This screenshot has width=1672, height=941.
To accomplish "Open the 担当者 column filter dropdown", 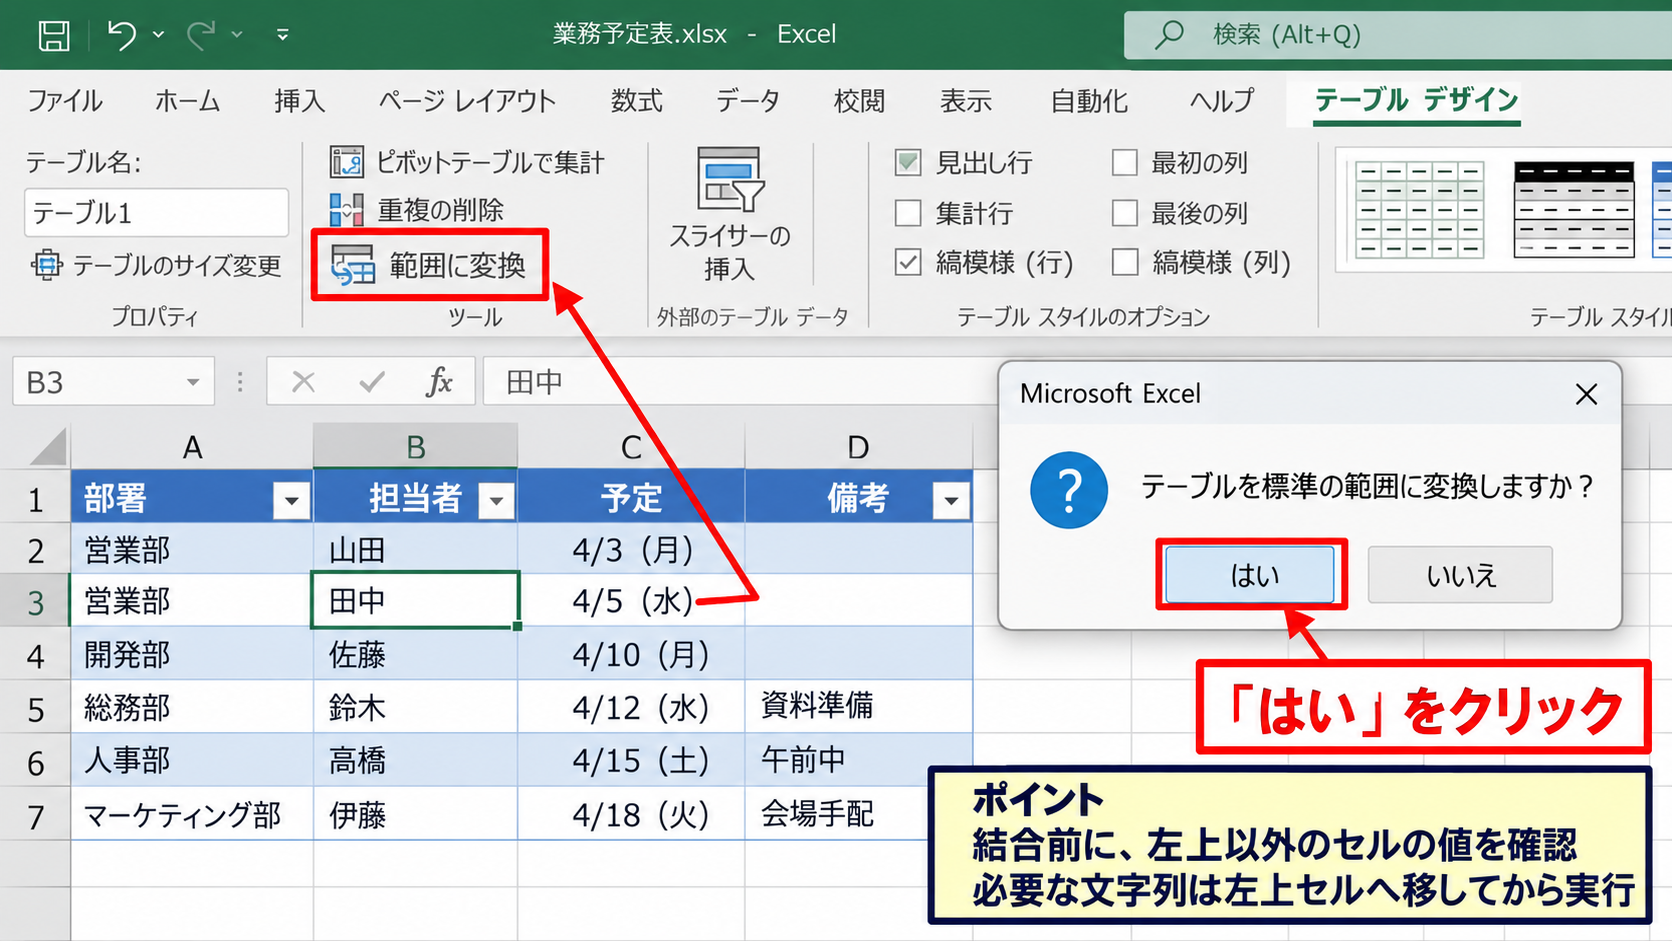I will pos(496,499).
